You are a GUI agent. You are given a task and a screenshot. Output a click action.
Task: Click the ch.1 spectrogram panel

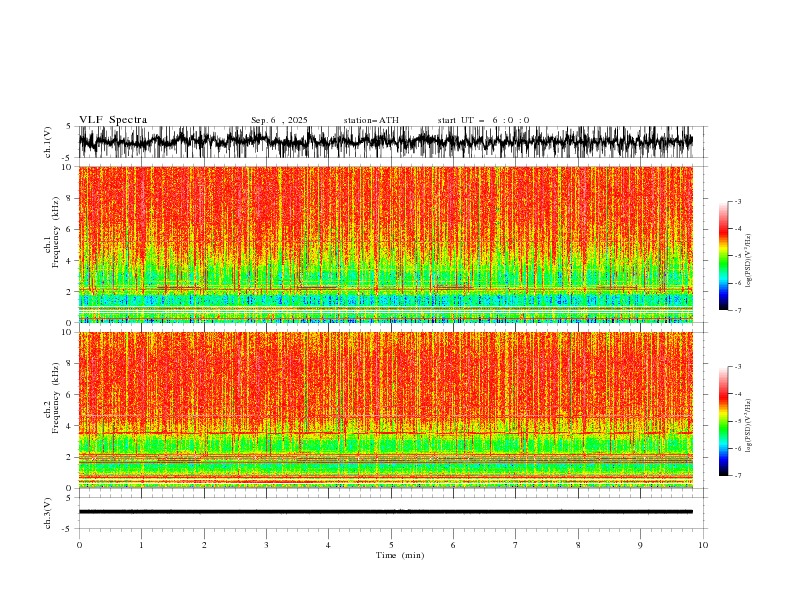click(x=385, y=244)
